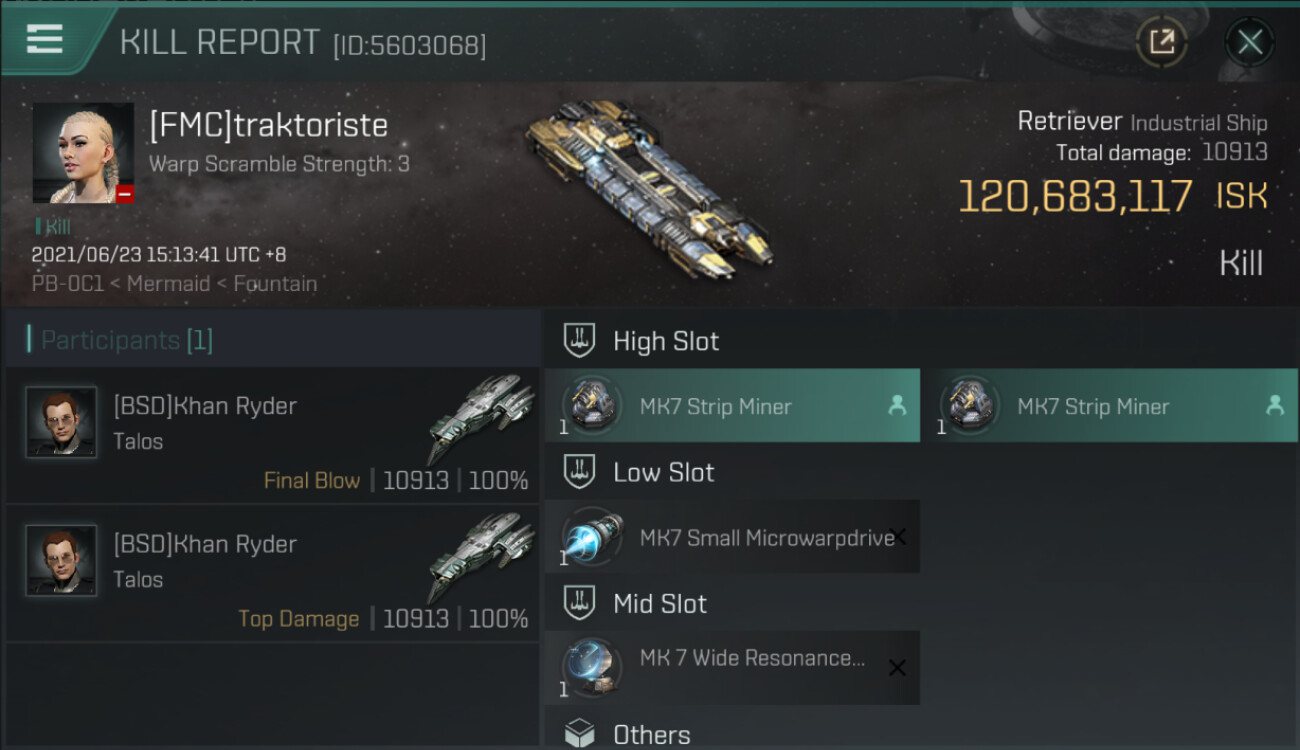The height and width of the screenshot is (750, 1300).
Task: View traktoriste's character portrait
Action: click(83, 153)
